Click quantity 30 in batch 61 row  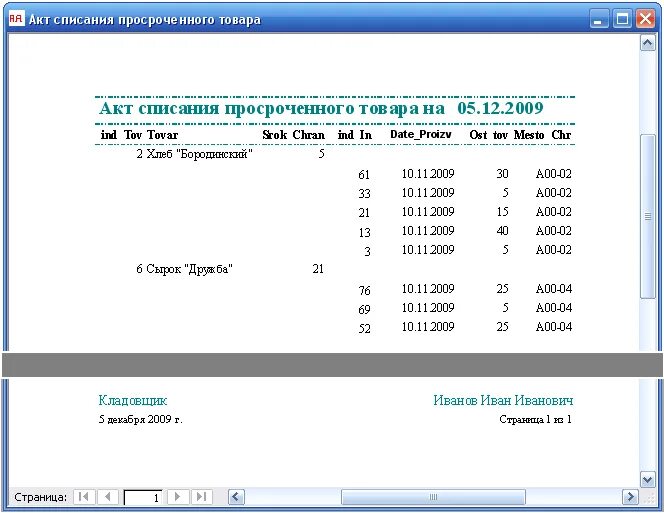tap(502, 174)
